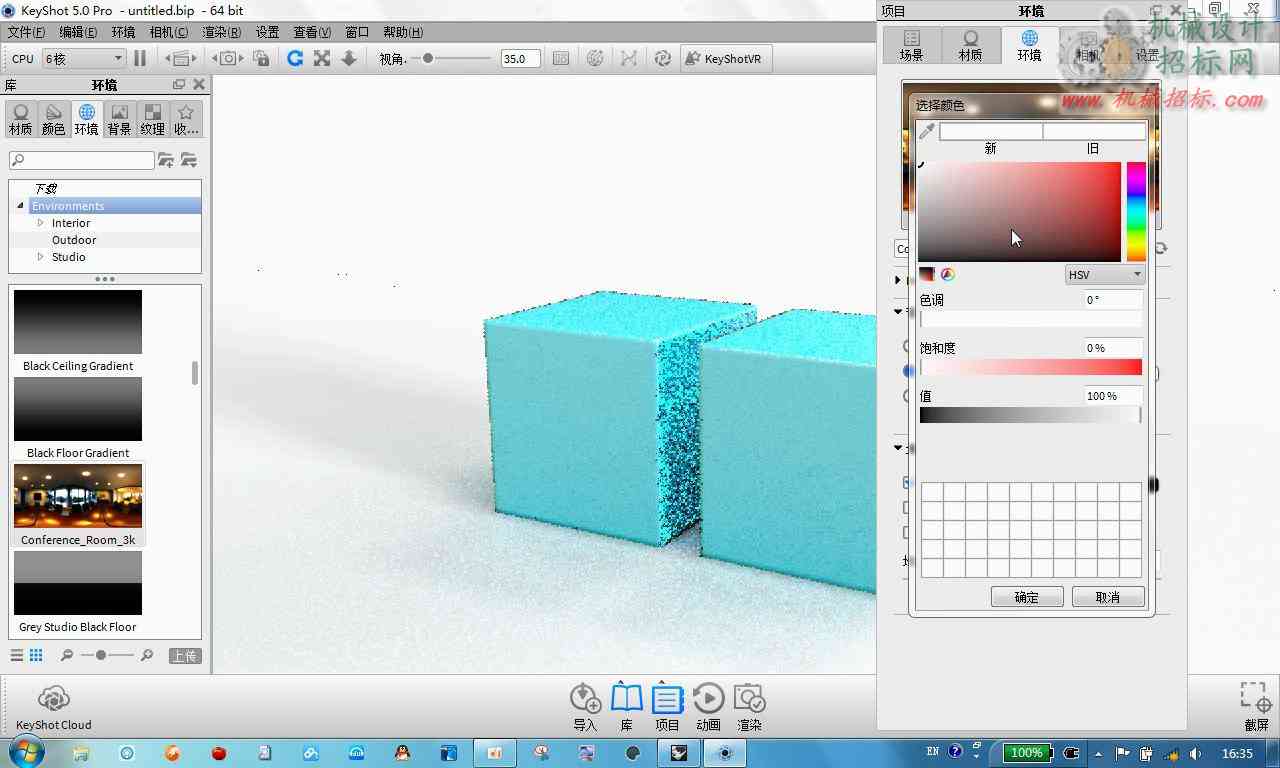
Task: Open KeyShot Cloud
Action: coord(54,707)
